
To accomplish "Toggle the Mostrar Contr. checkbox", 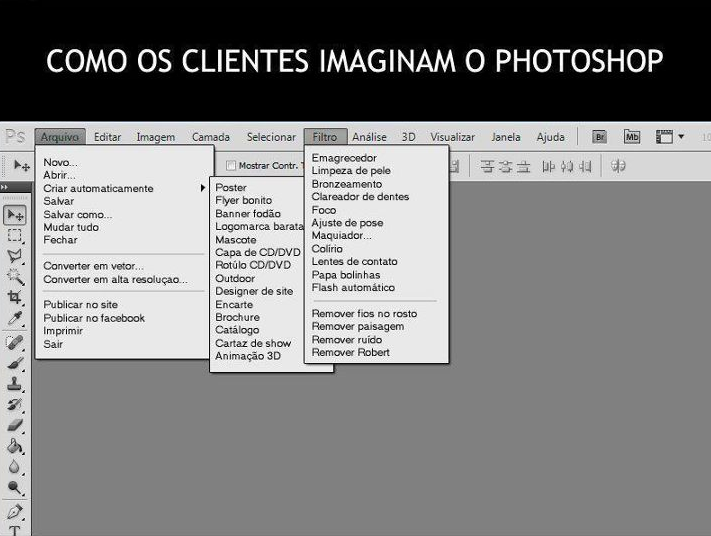I will [x=231, y=166].
